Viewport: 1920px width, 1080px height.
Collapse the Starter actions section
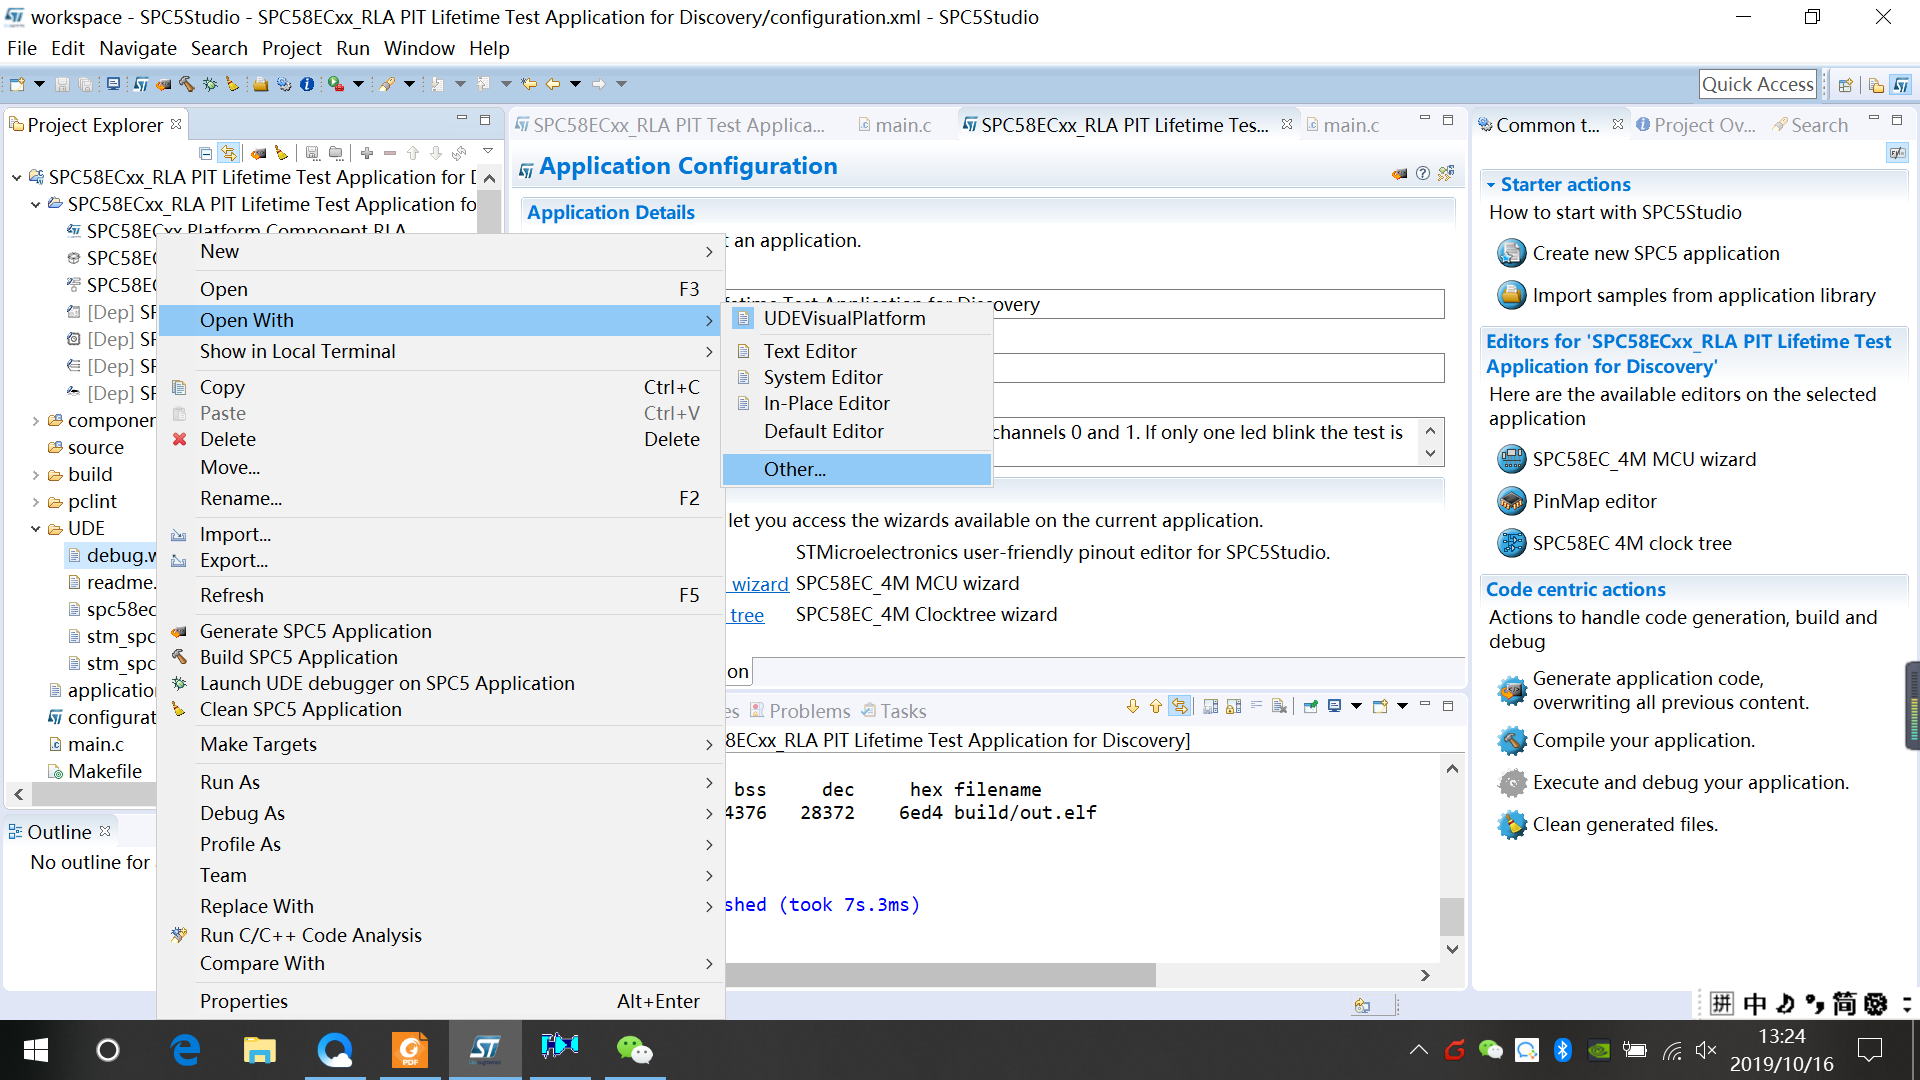click(1491, 185)
